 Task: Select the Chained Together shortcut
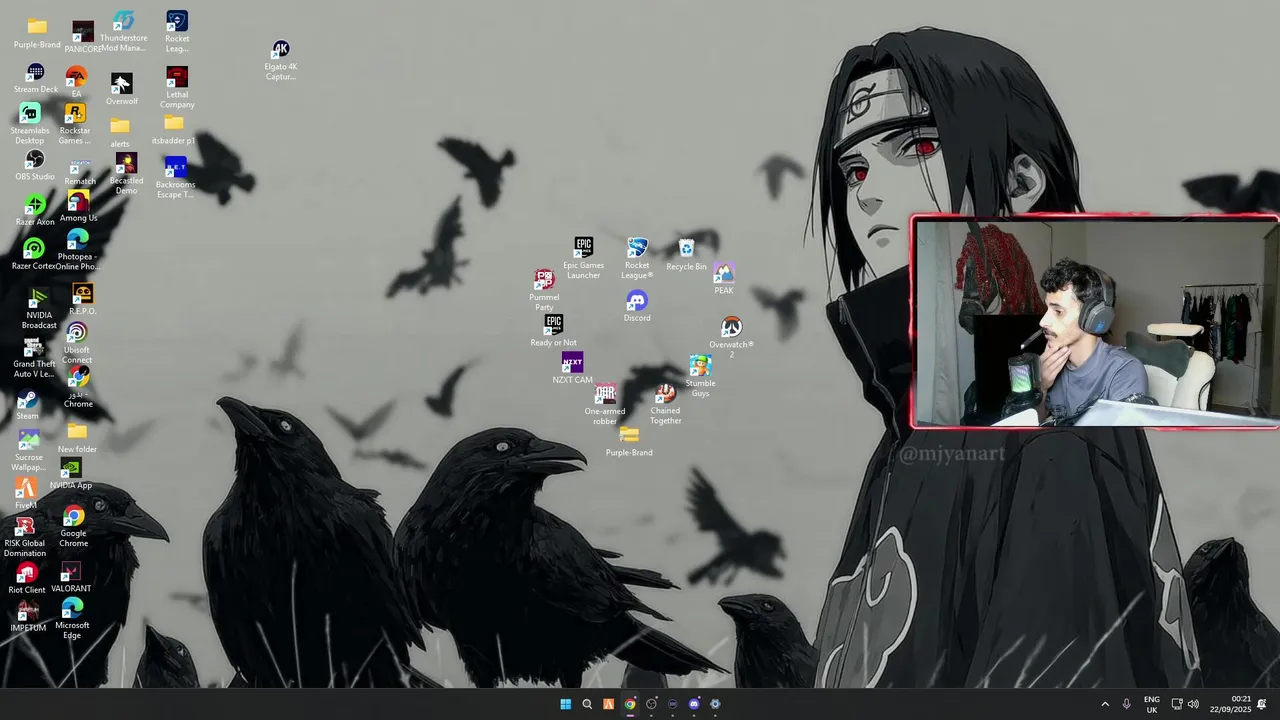click(665, 404)
